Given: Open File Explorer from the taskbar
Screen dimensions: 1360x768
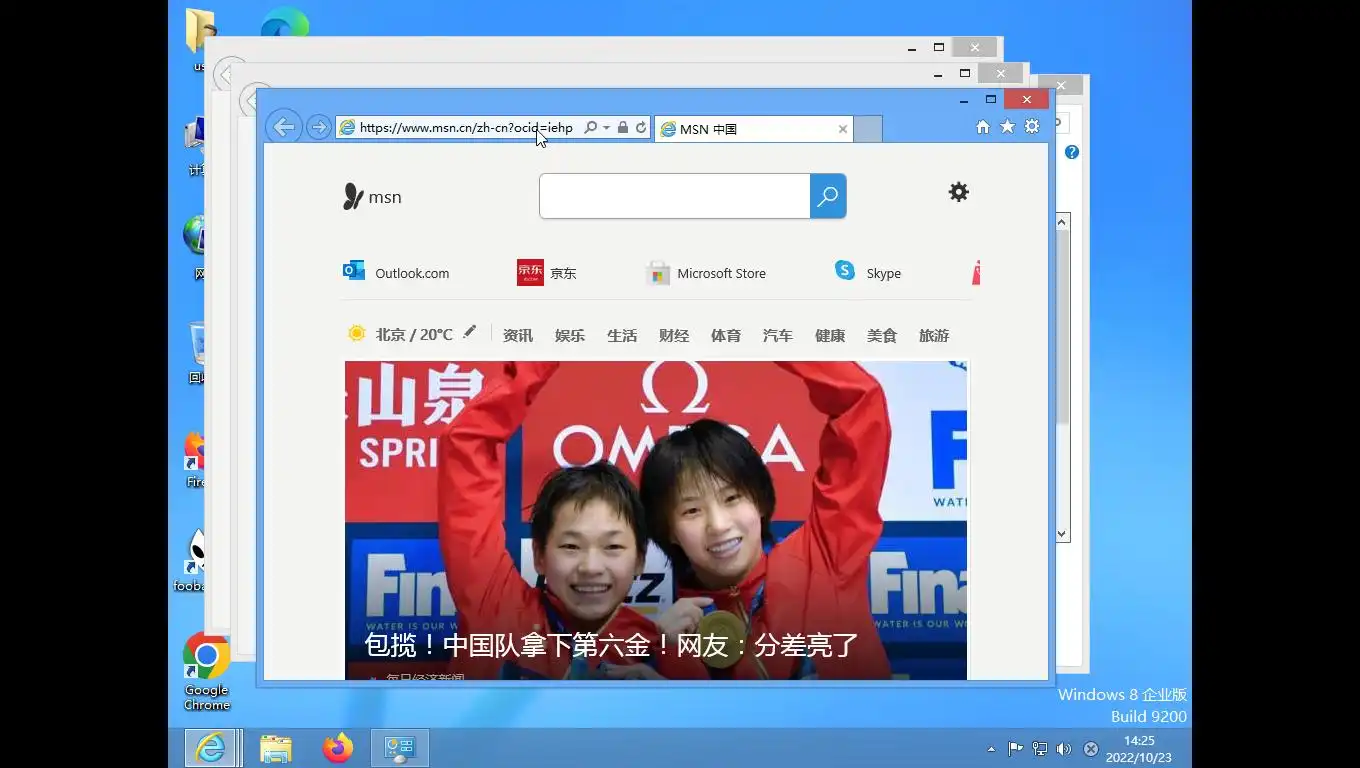Looking at the screenshot, I should [x=276, y=748].
